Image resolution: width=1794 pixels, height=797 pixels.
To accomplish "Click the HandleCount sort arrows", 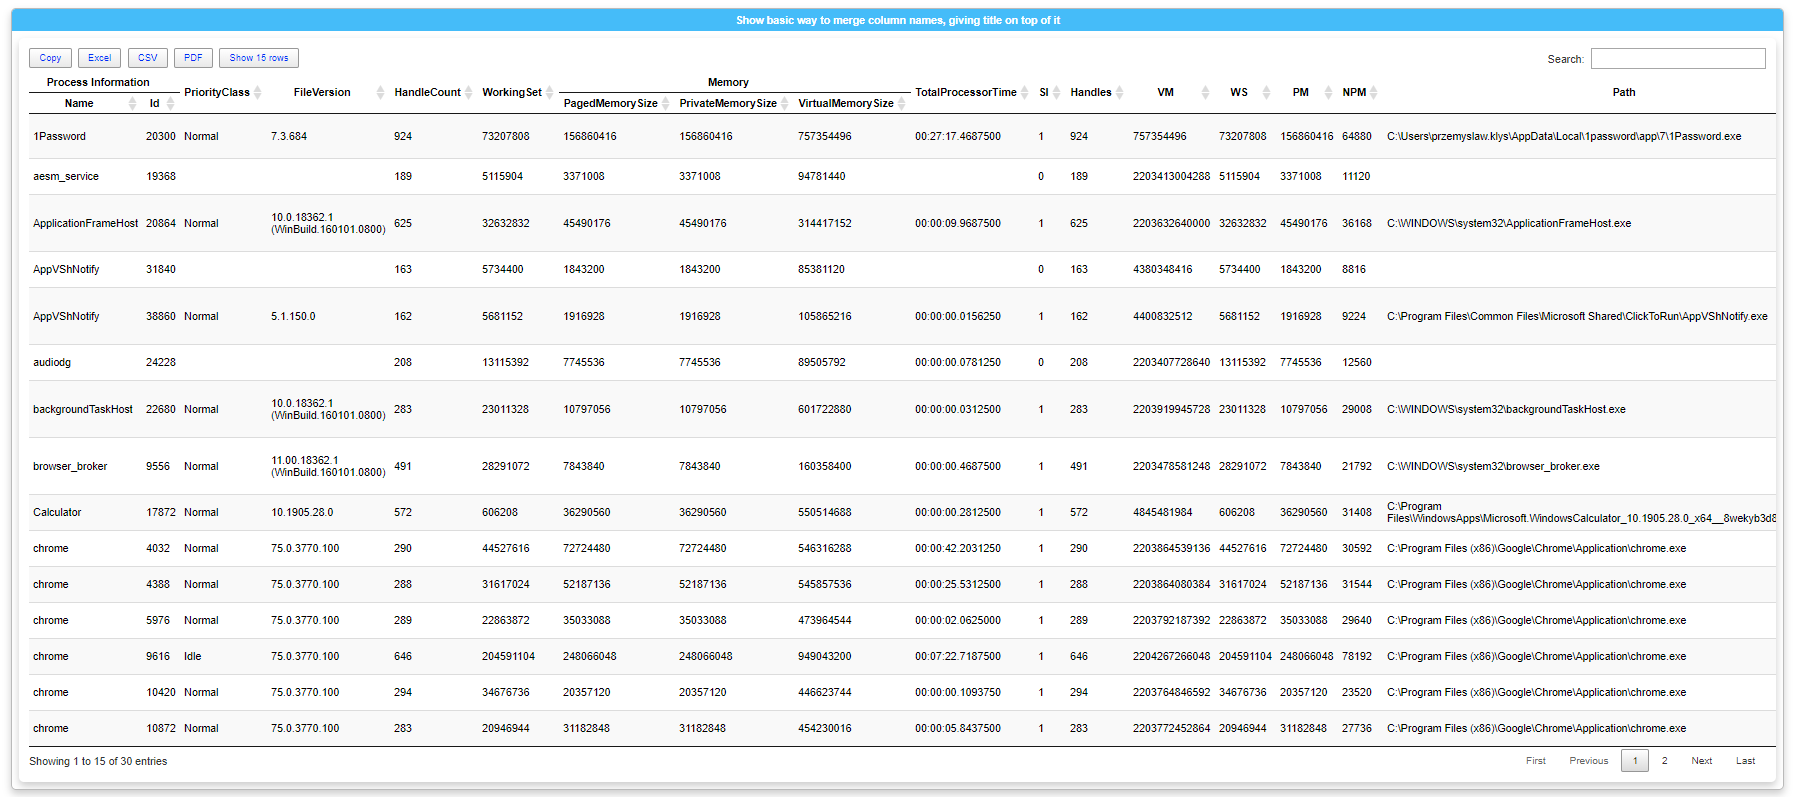I will pyautogui.click(x=468, y=93).
